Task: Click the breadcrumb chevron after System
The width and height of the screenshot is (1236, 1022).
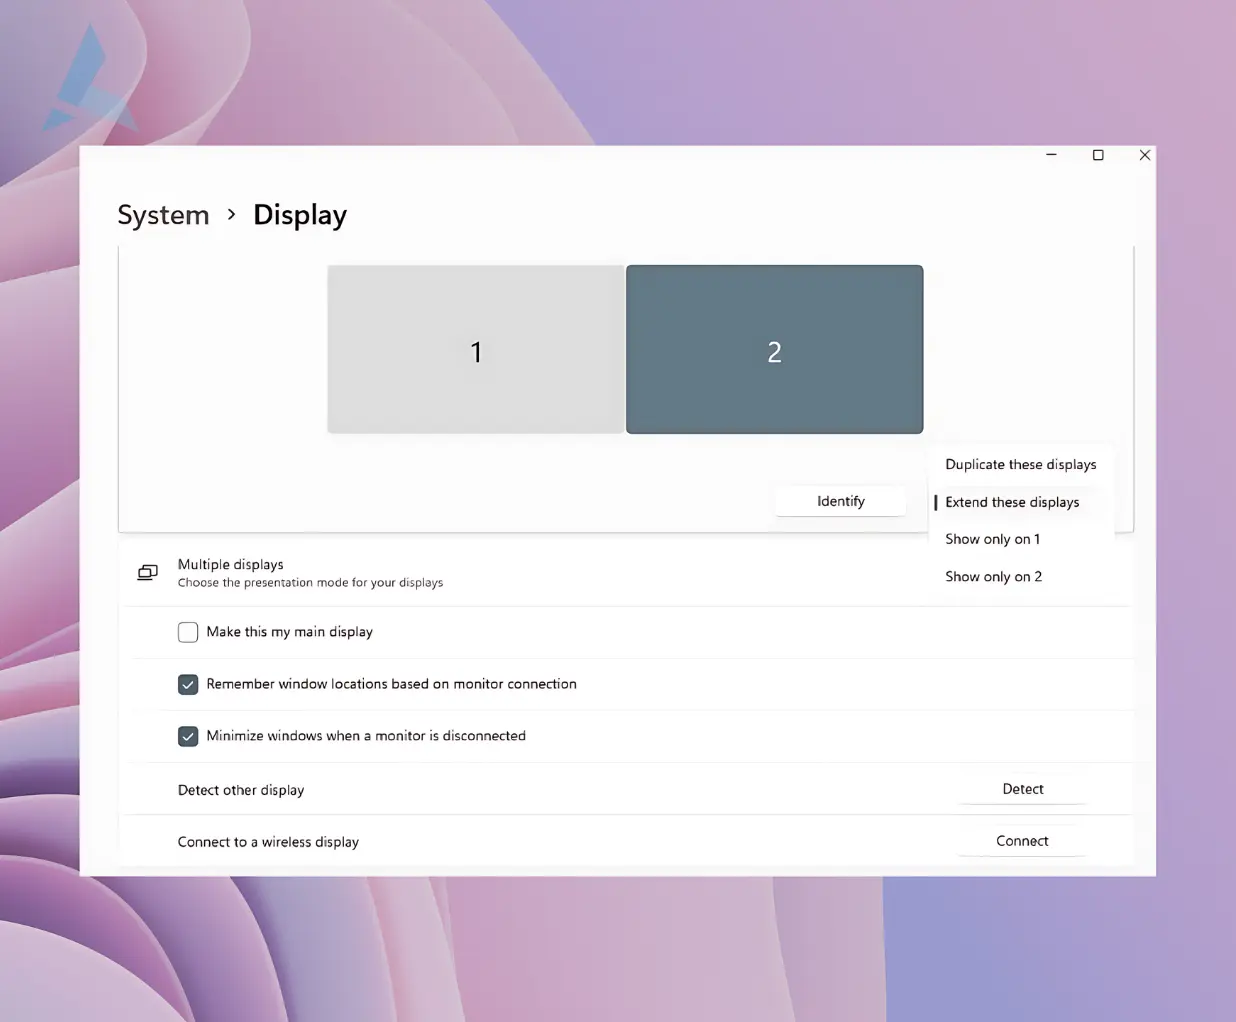Action: coord(231,214)
